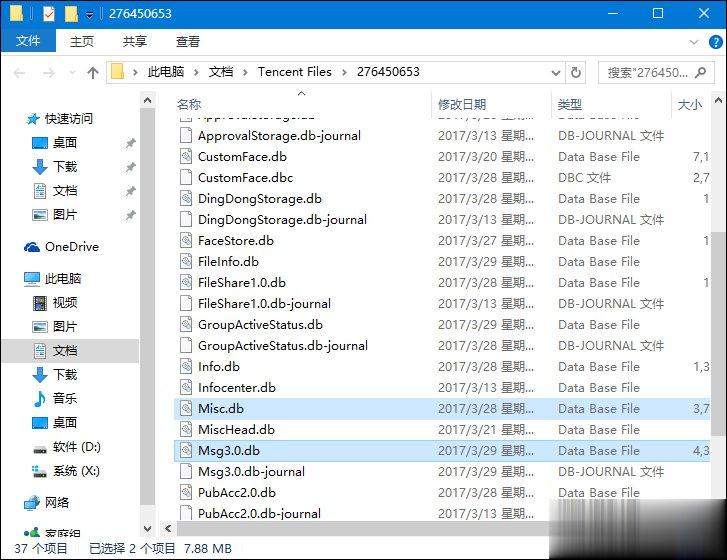Sort by the 修改日期 column header
This screenshot has width=727, height=560.
pos(462,104)
